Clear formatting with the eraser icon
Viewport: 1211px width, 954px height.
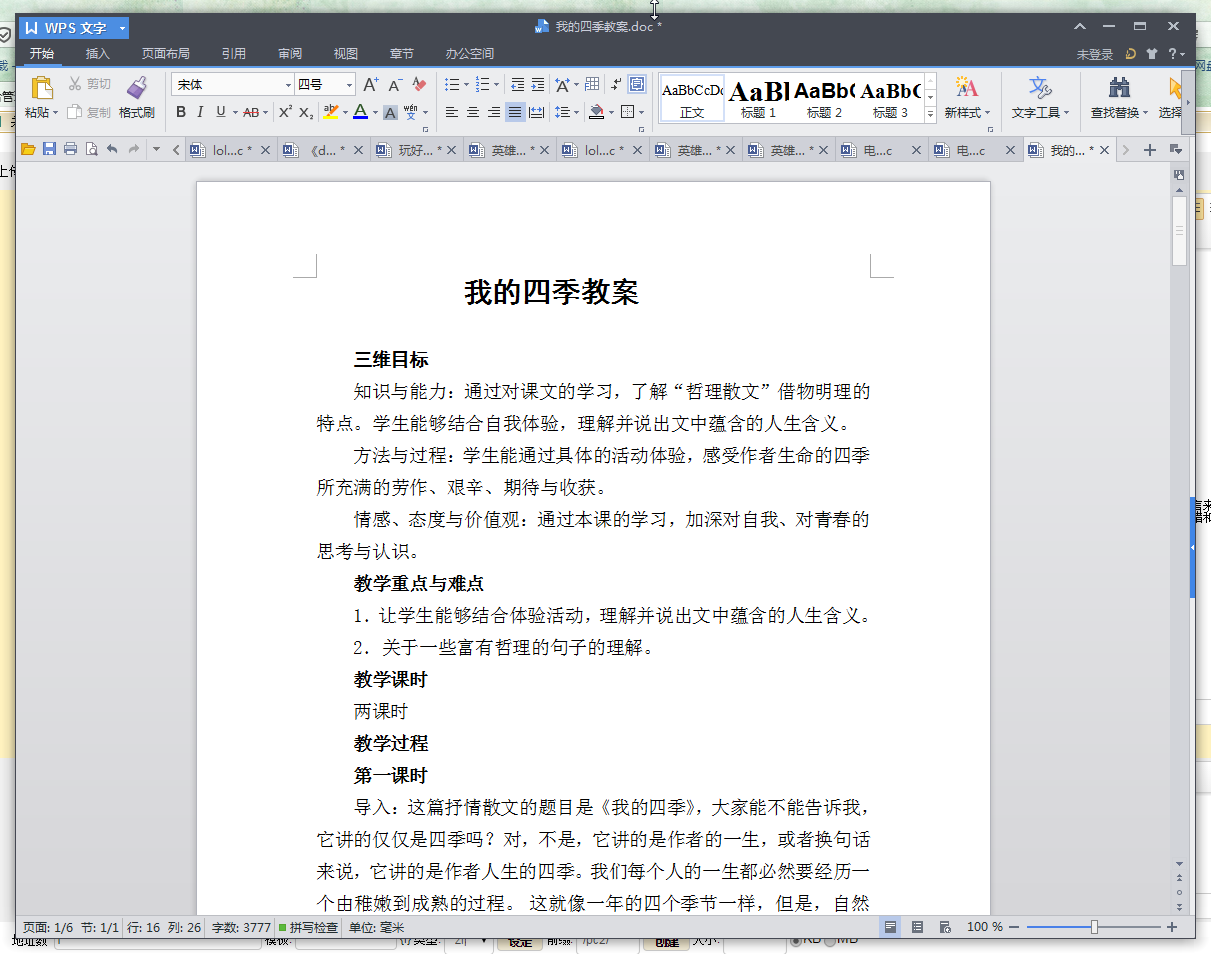[419, 85]
